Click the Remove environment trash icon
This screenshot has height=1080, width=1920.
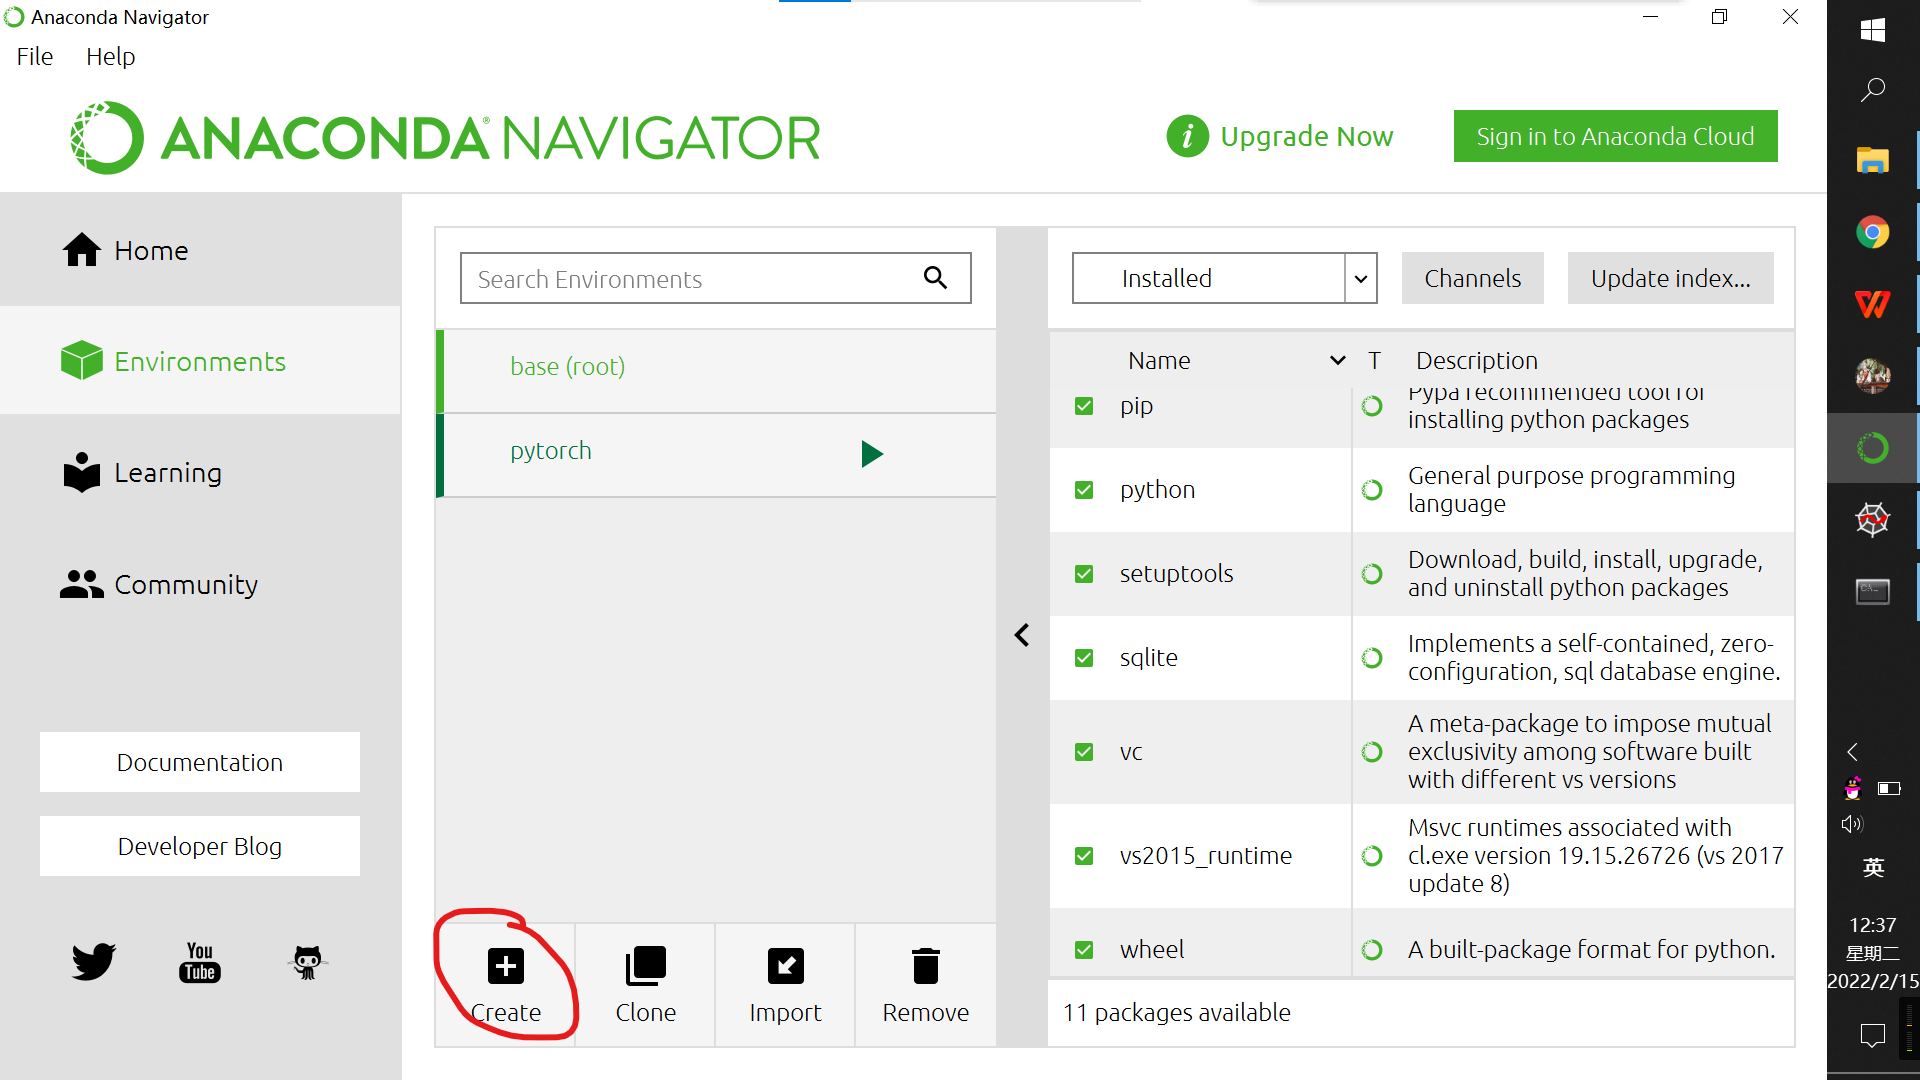click(x=925, y=966)
